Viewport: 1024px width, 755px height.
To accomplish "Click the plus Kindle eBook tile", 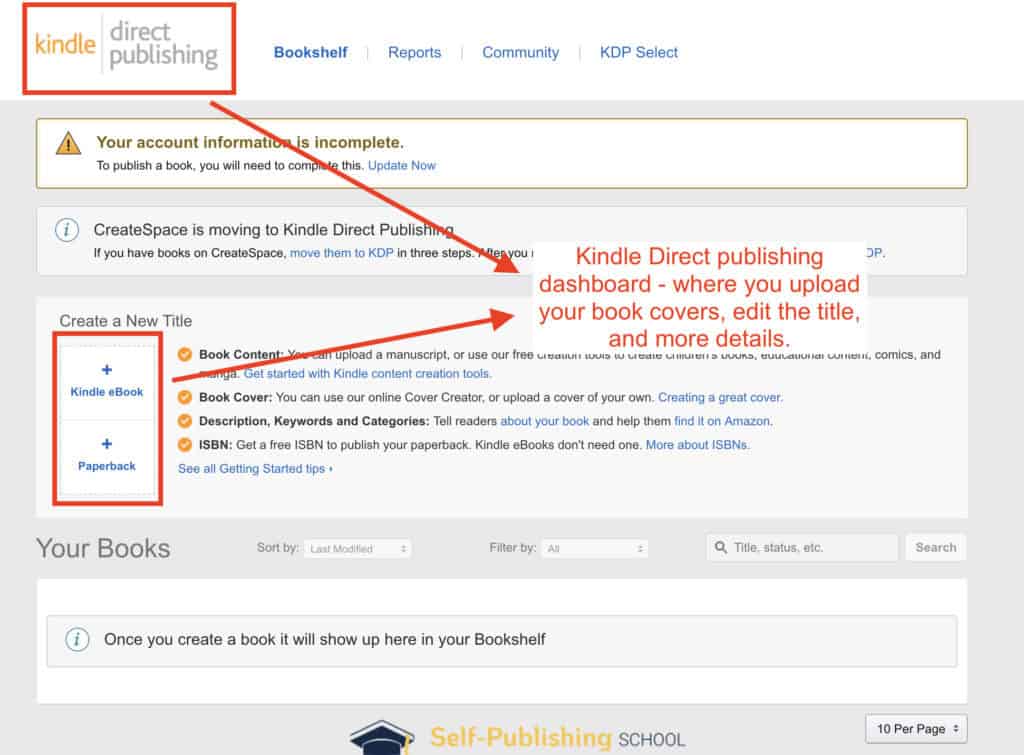I will [x=107, y=381].
